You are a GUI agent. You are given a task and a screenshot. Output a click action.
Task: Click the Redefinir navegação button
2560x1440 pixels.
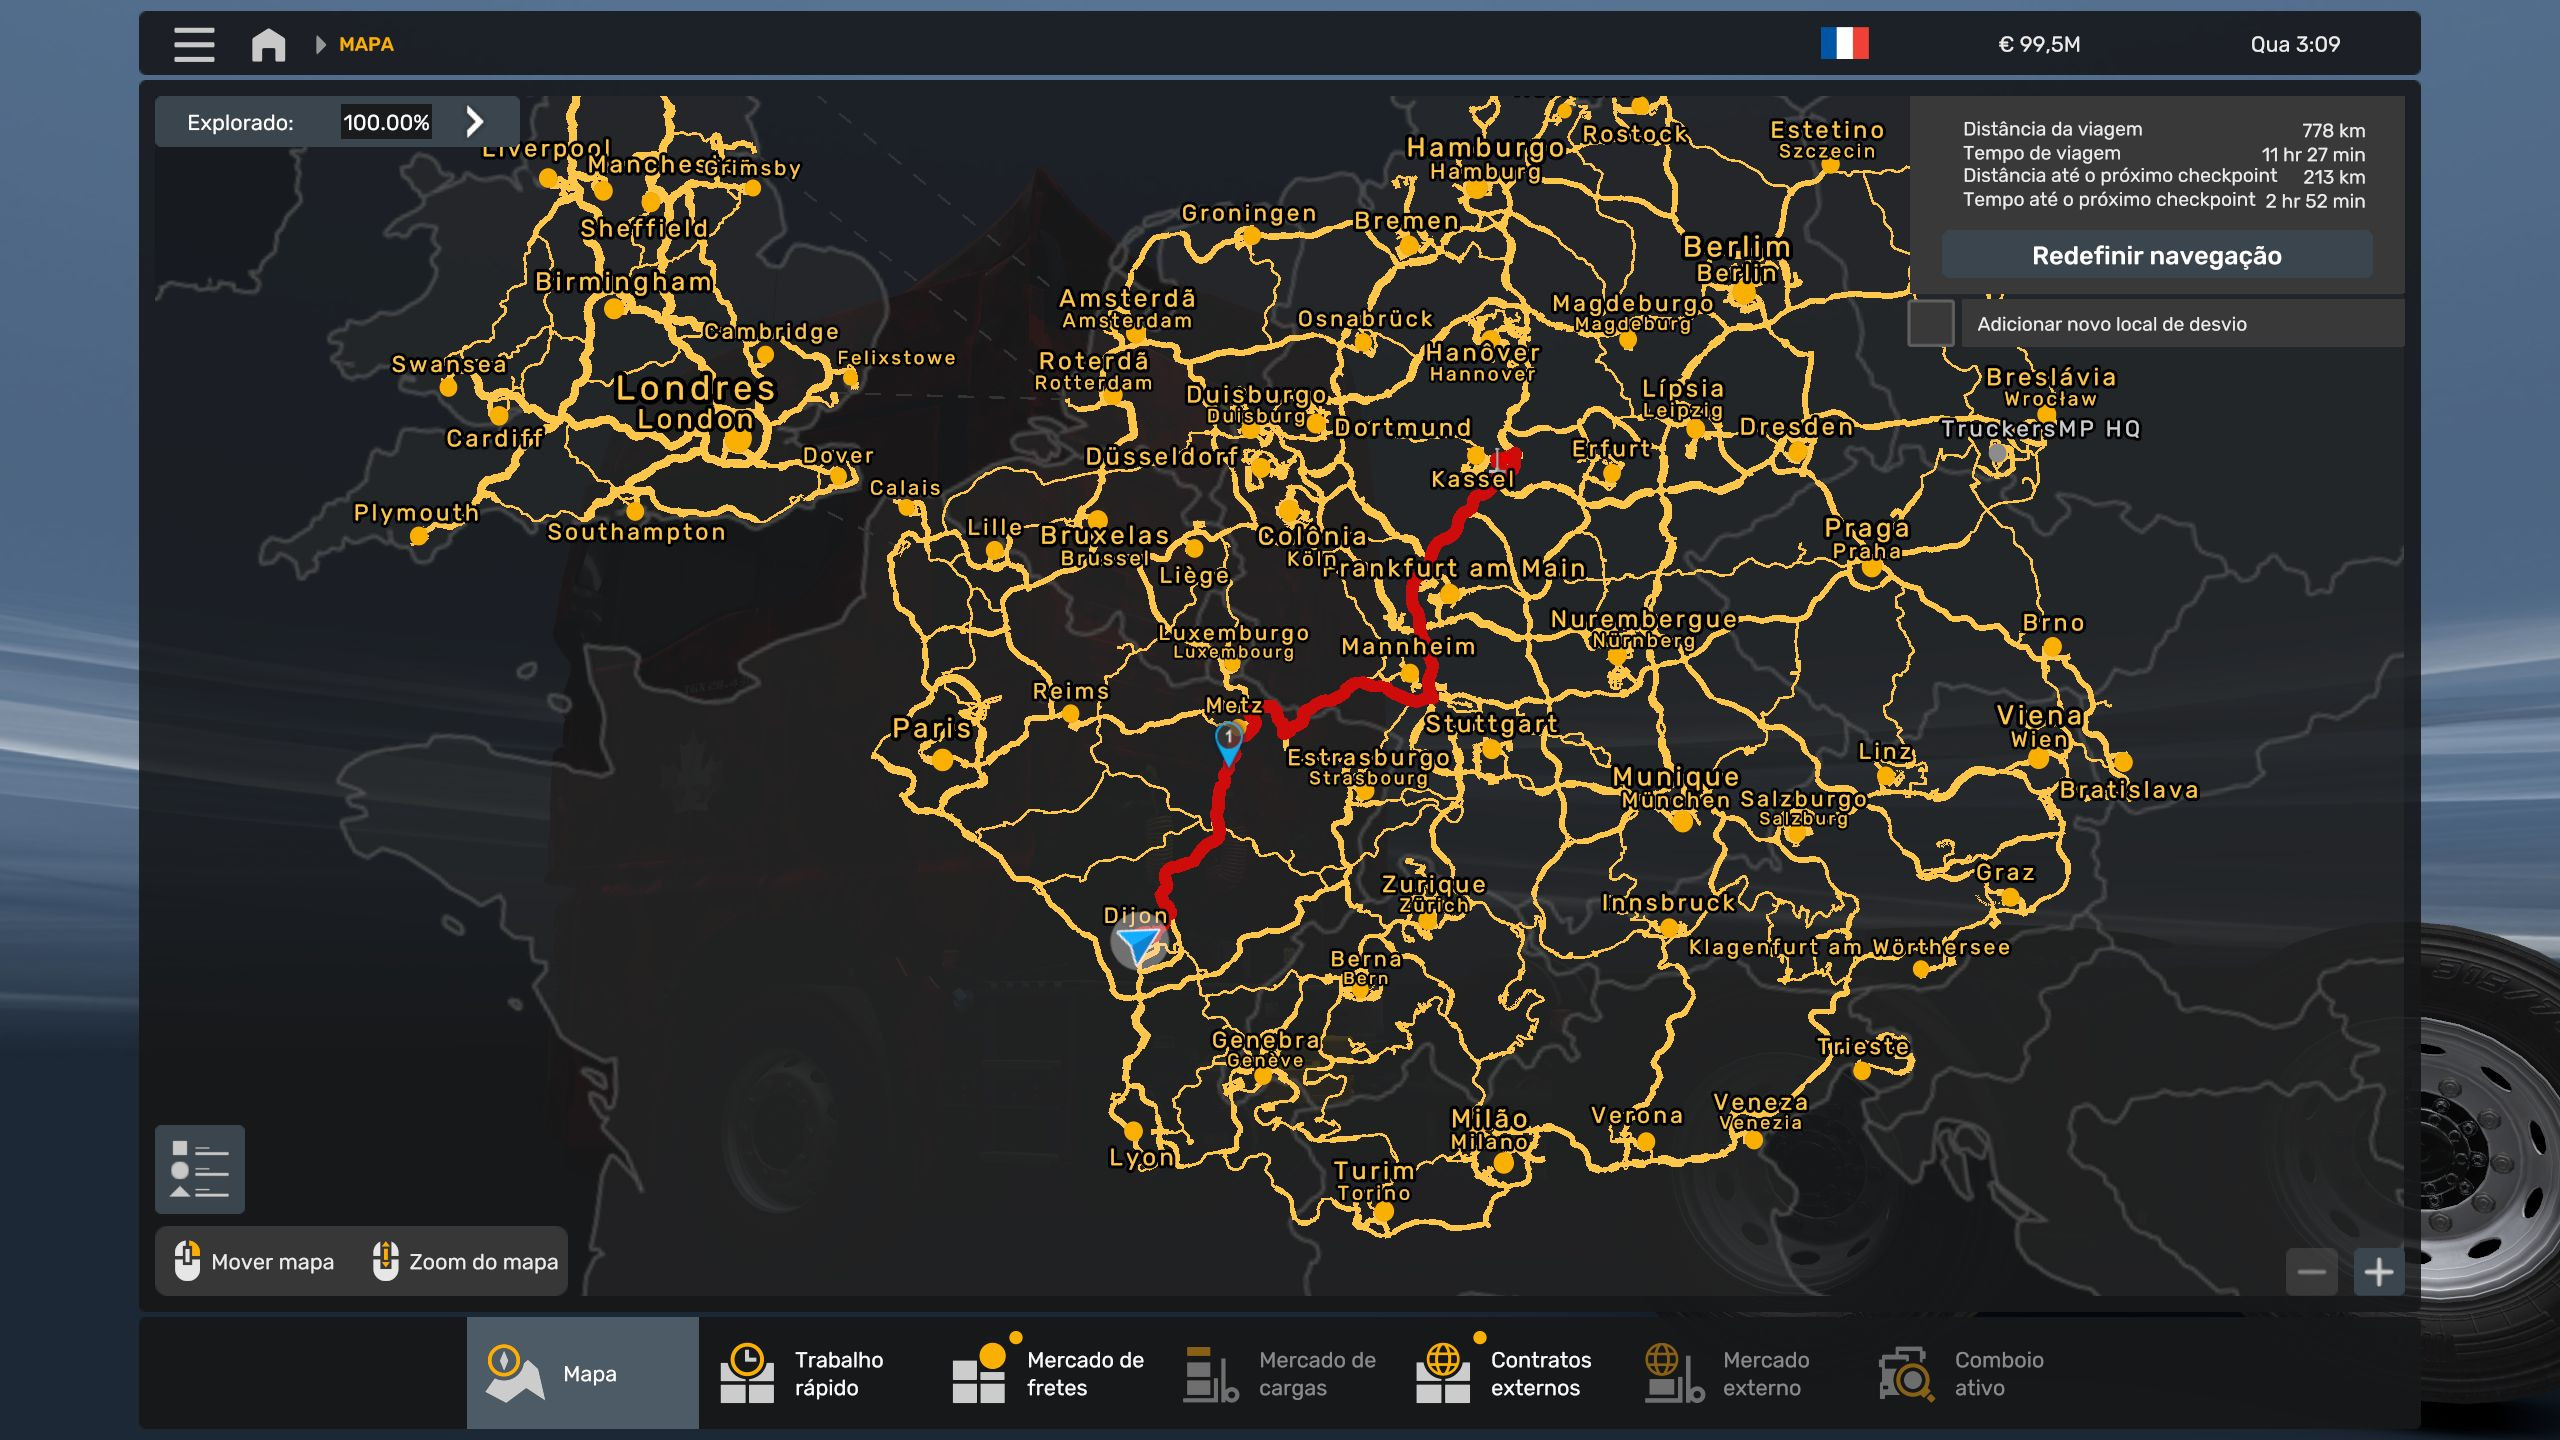2156,255
